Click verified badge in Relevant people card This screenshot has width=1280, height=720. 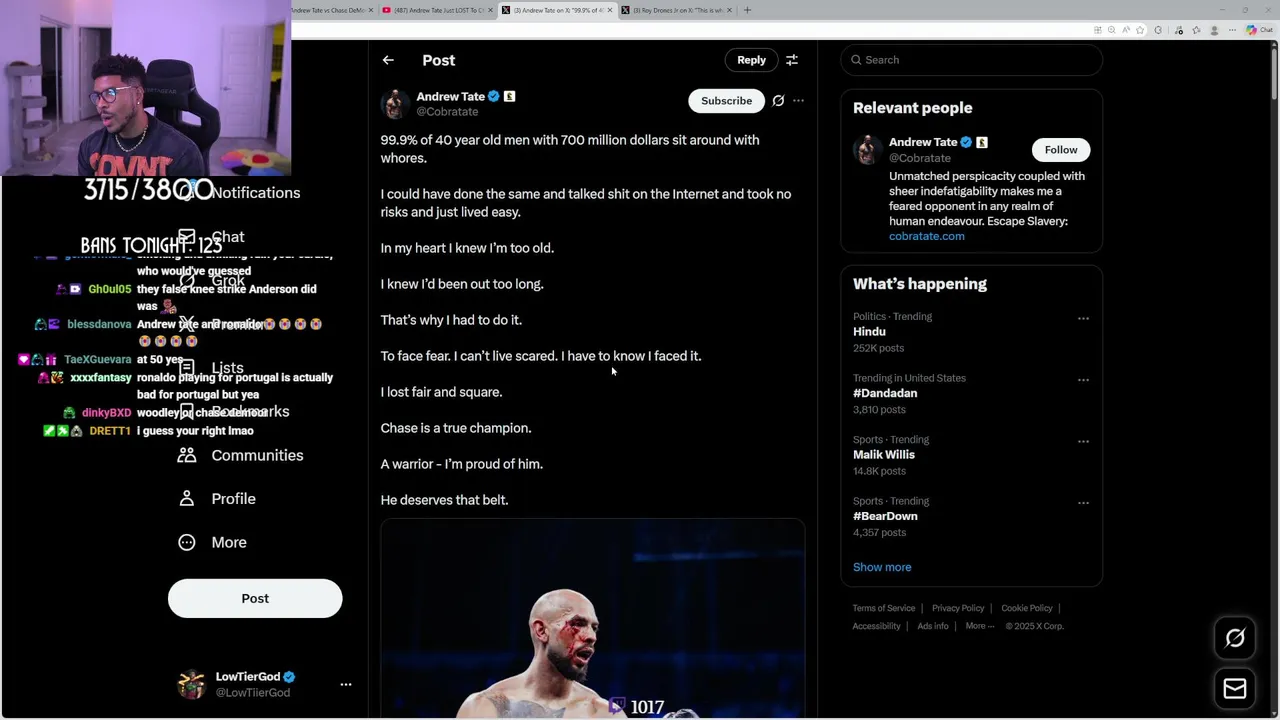pos(966,142)
